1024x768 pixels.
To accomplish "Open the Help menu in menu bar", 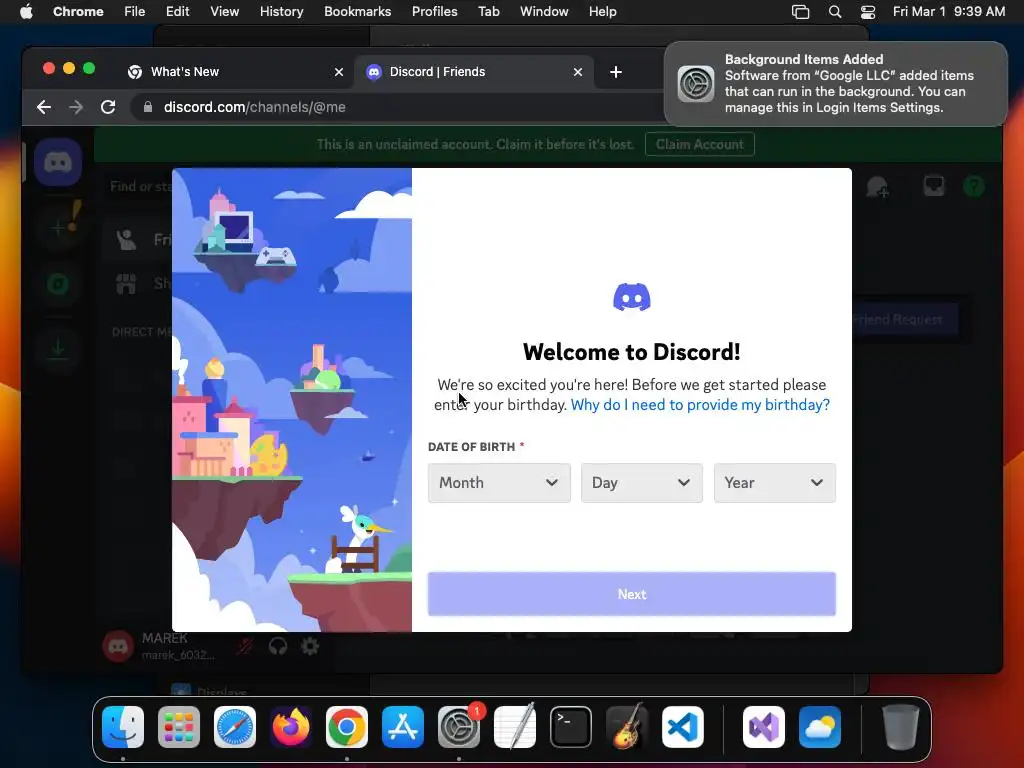I will click(x=602, y=12).
